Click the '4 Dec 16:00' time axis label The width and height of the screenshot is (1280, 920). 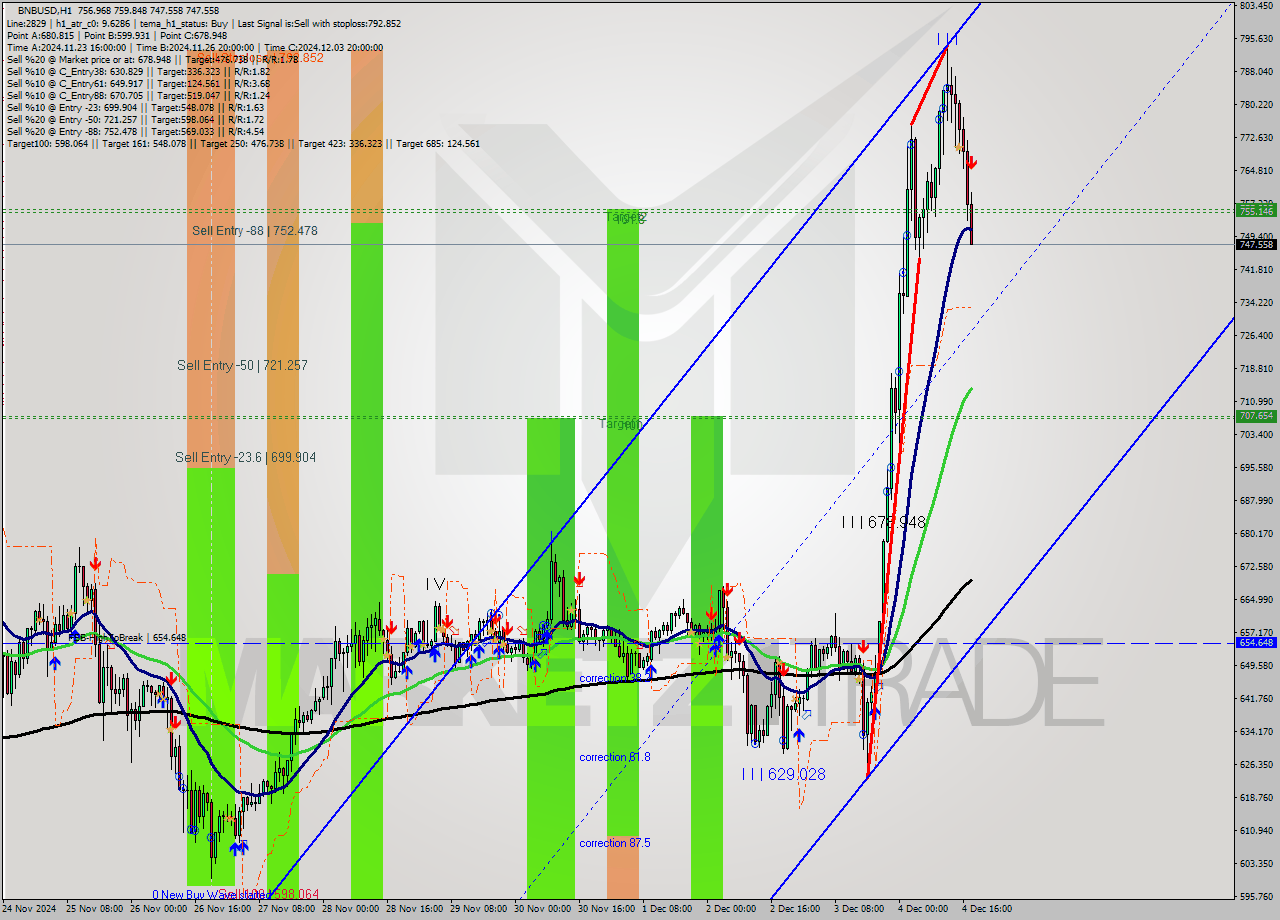989,909
